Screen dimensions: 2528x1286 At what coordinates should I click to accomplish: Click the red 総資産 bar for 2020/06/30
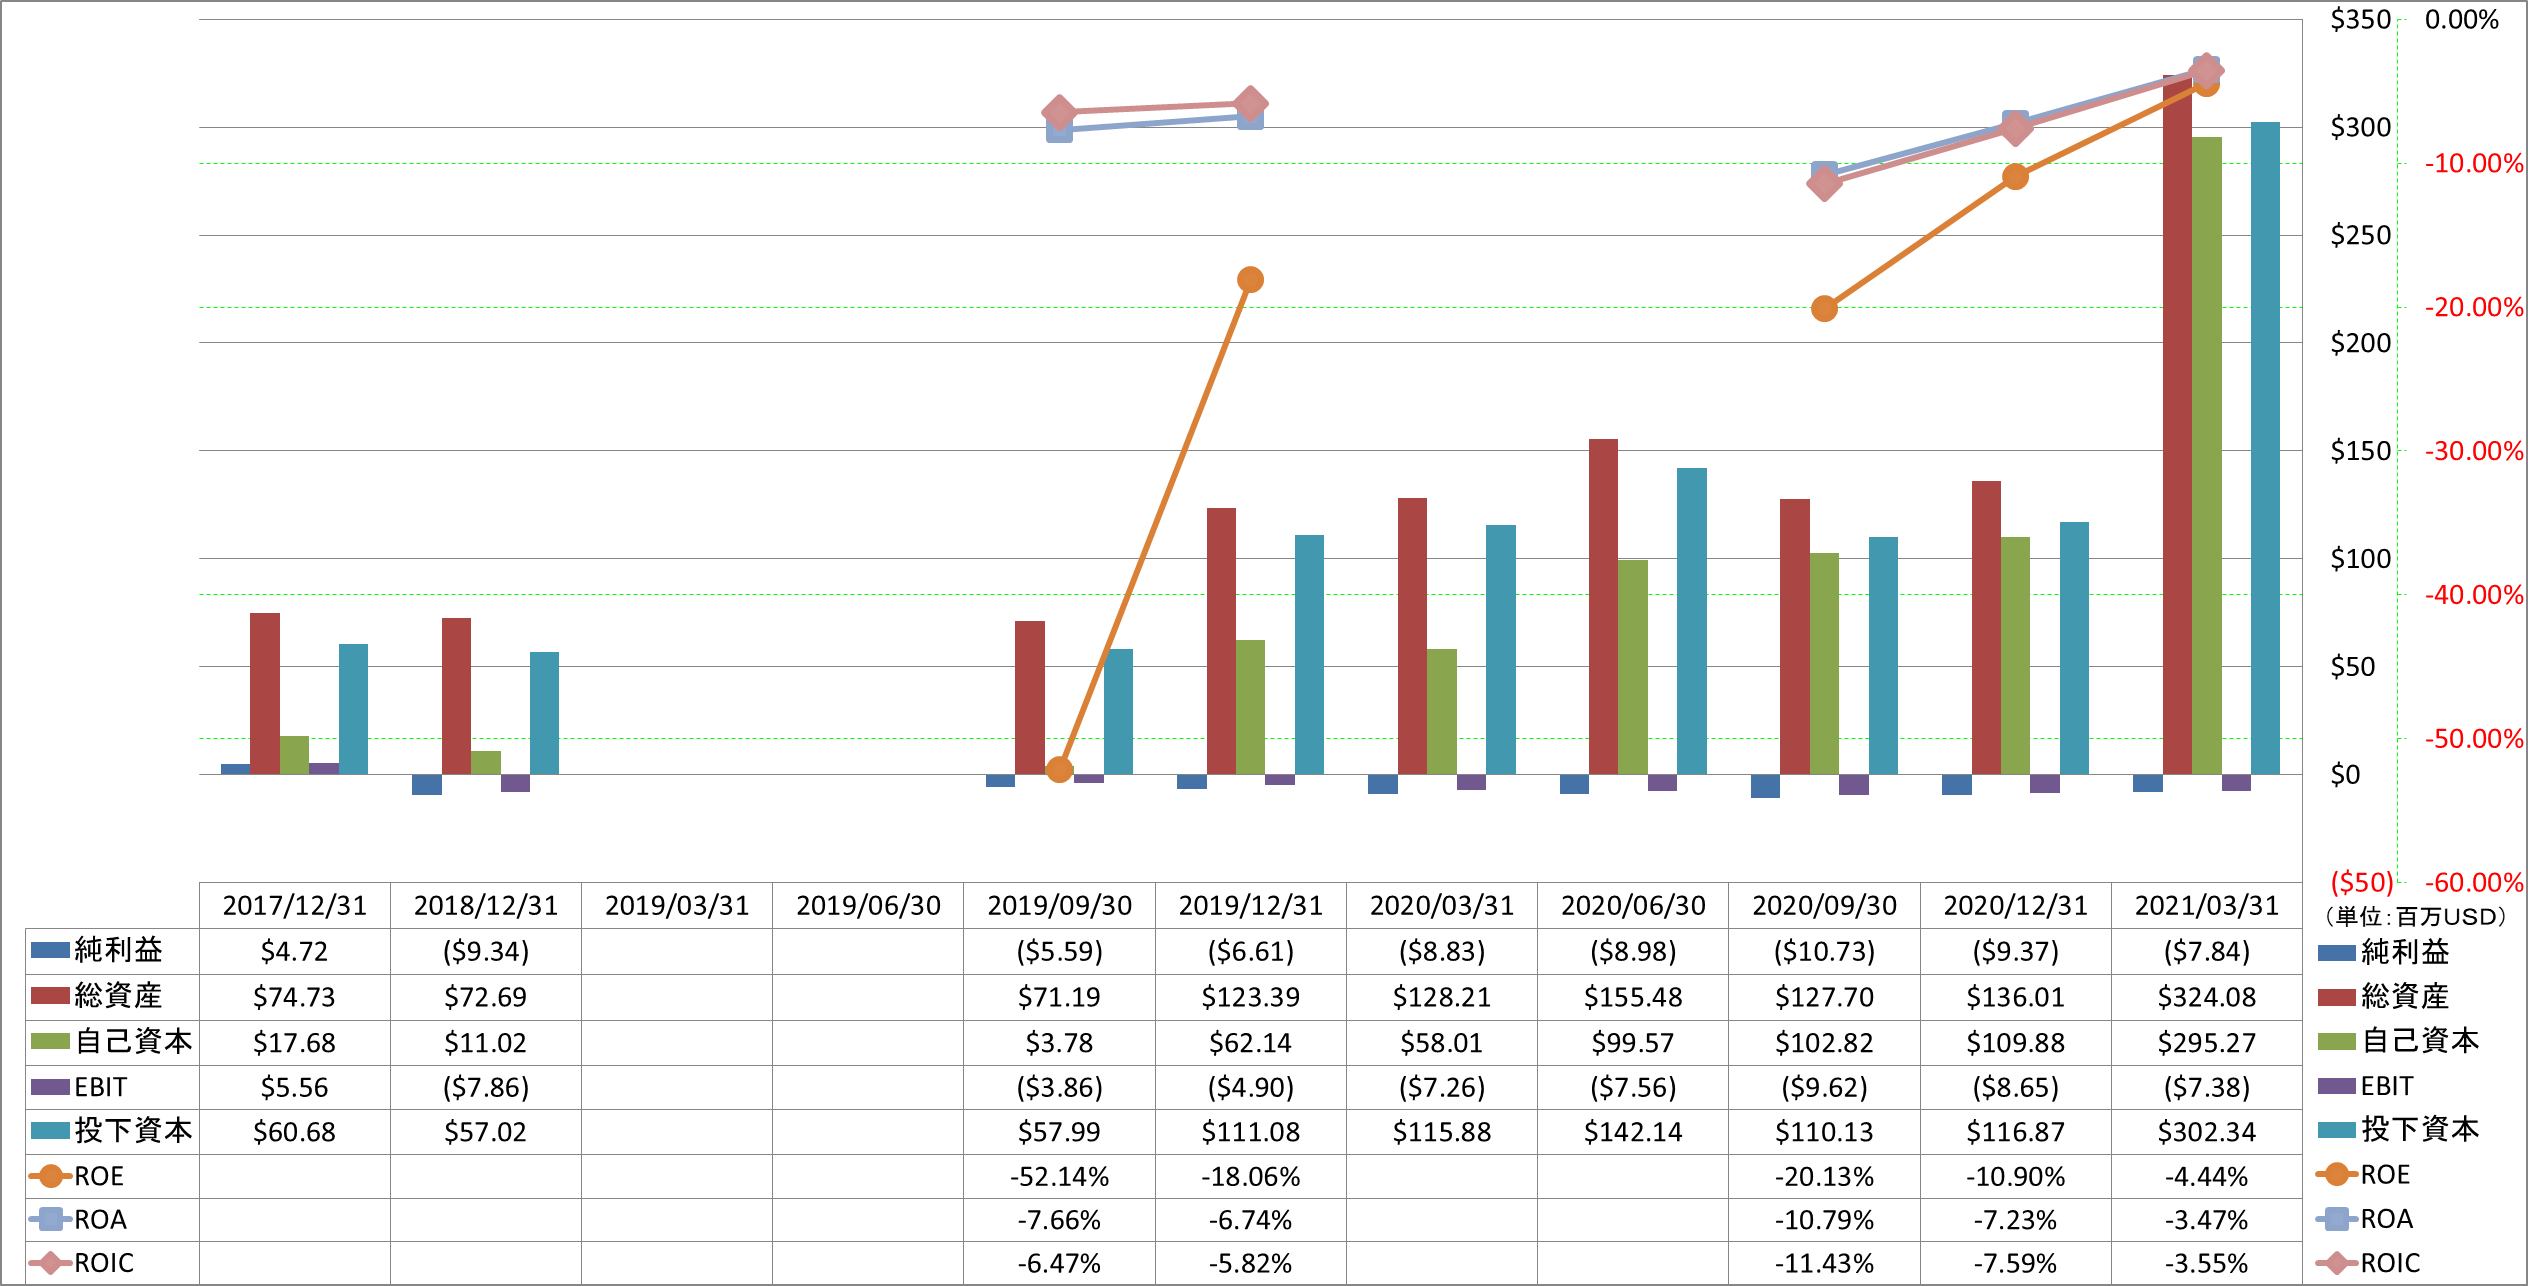[1603, 607]
